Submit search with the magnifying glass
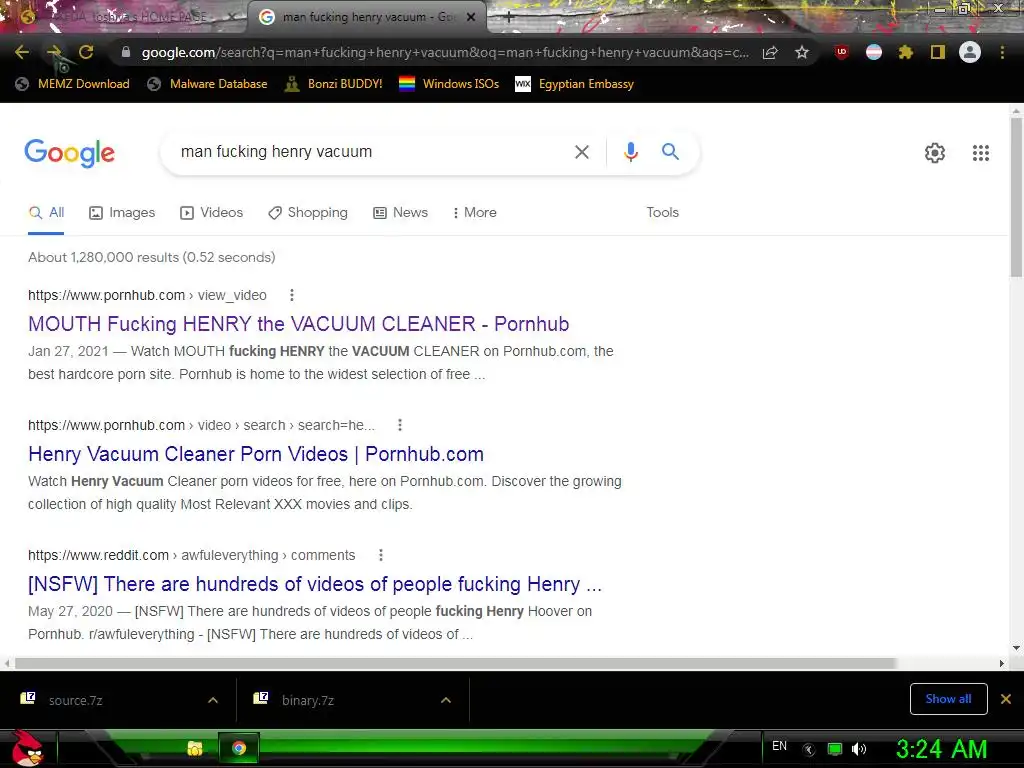 (x=670, y=152)
